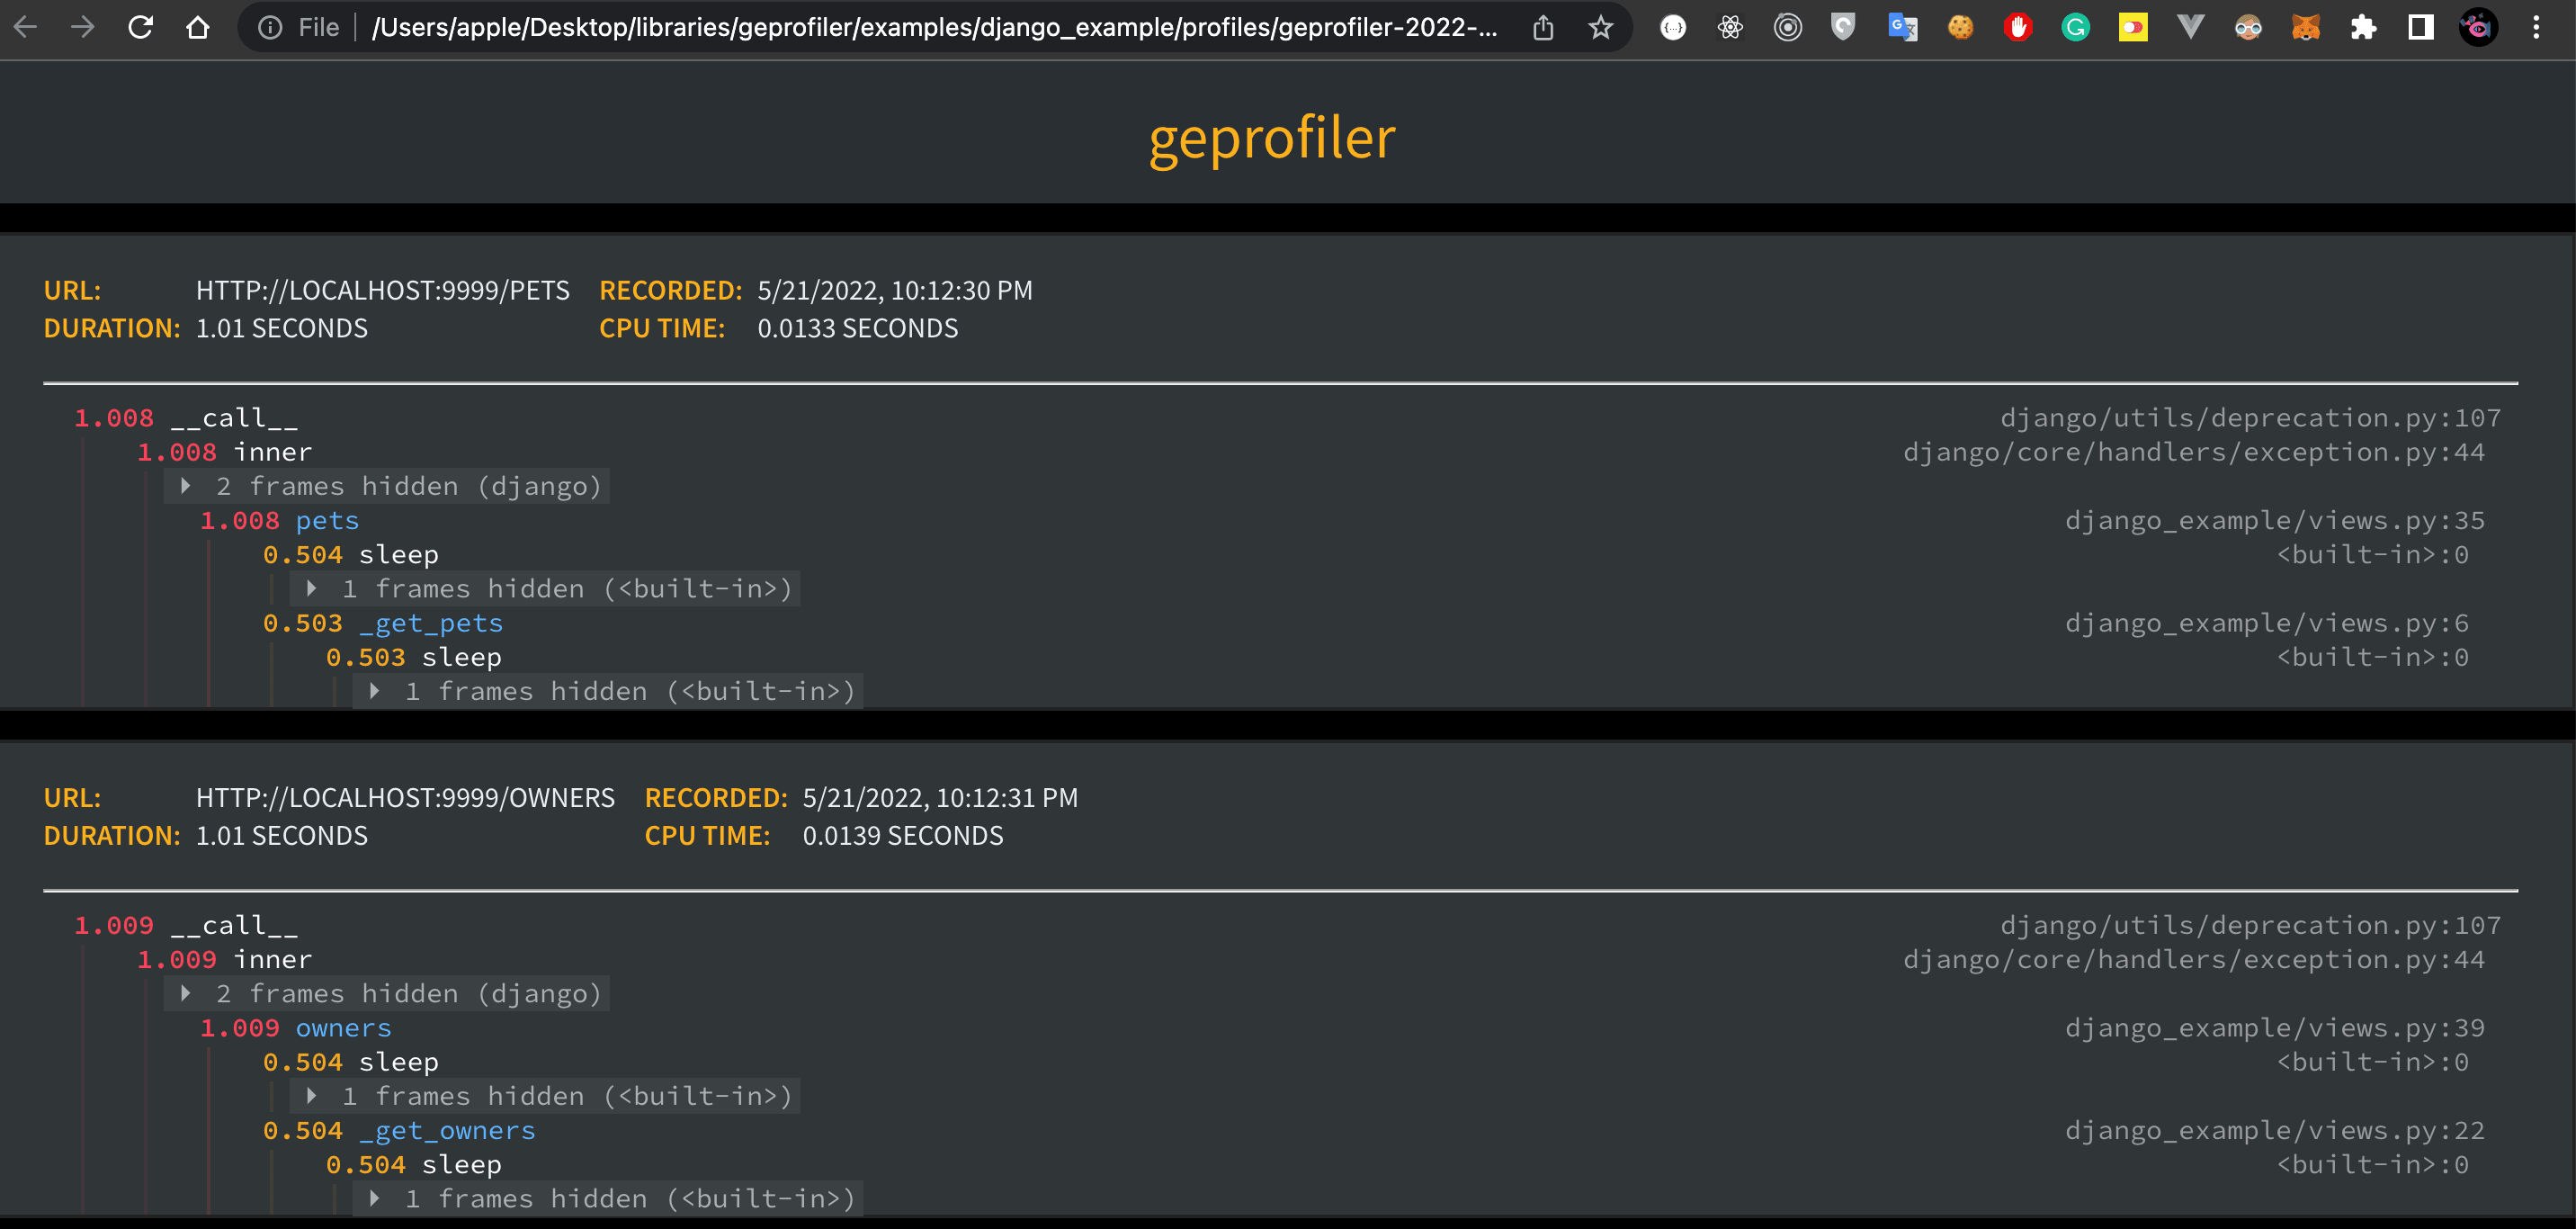Reload the geprofiler report page

pyautogui.click(x=141, y=27)
